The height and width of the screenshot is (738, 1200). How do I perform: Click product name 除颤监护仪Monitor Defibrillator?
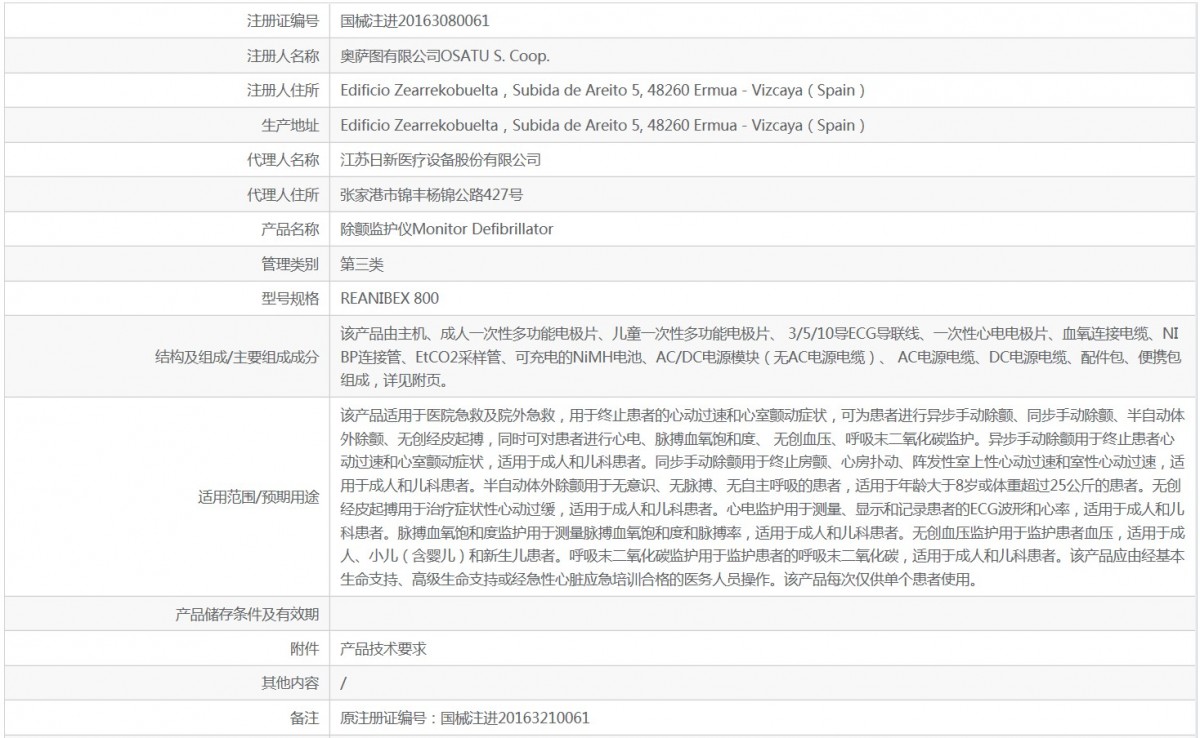pyautogui.click(x=446, y=229)
